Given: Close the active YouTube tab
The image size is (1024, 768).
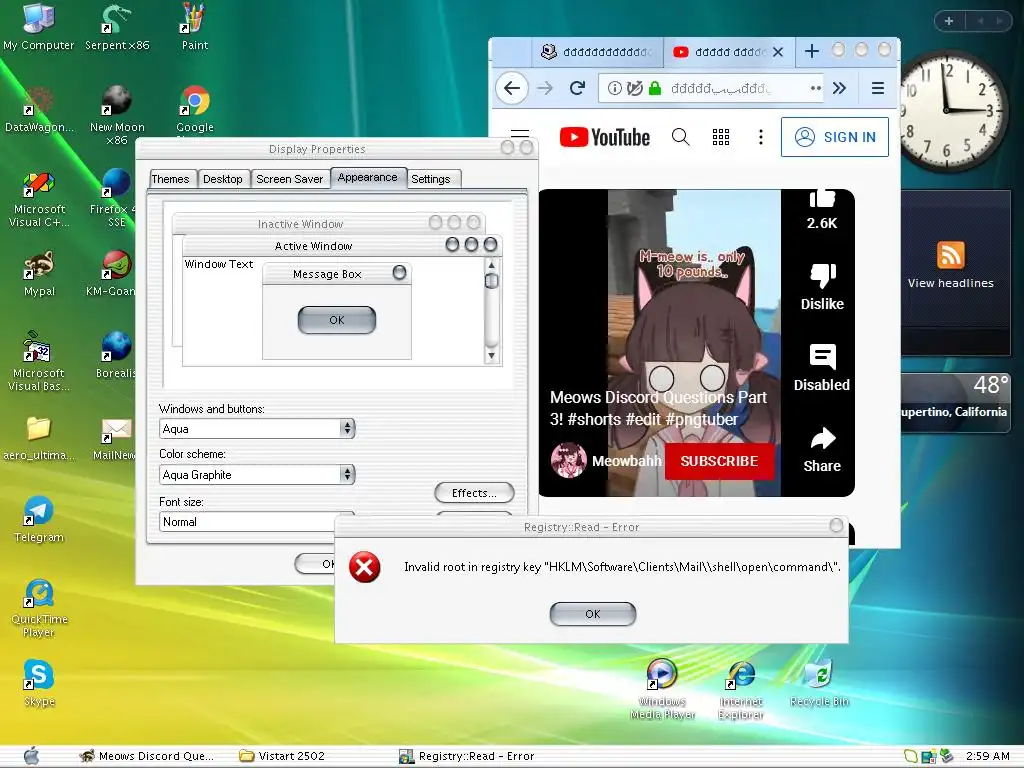Looking at the screenshot, I should pyautogui.click(x=778, y=52).
